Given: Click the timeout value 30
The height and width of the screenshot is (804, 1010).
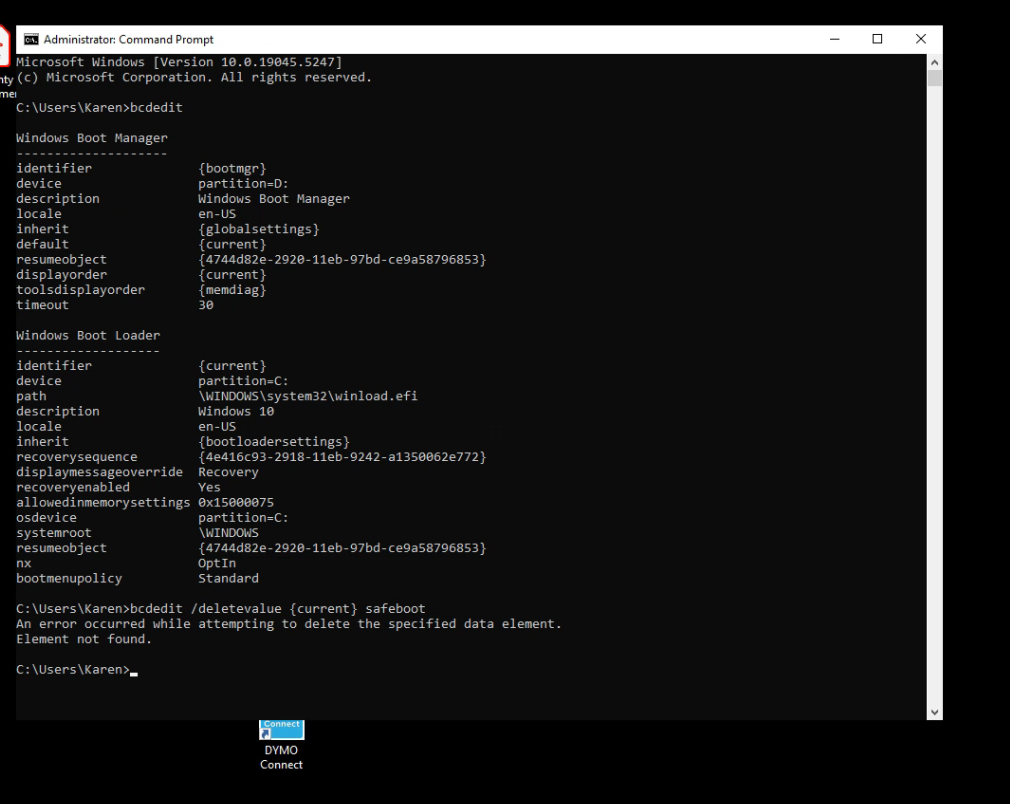Looking at the screenshot, I should tap(206, 305).
